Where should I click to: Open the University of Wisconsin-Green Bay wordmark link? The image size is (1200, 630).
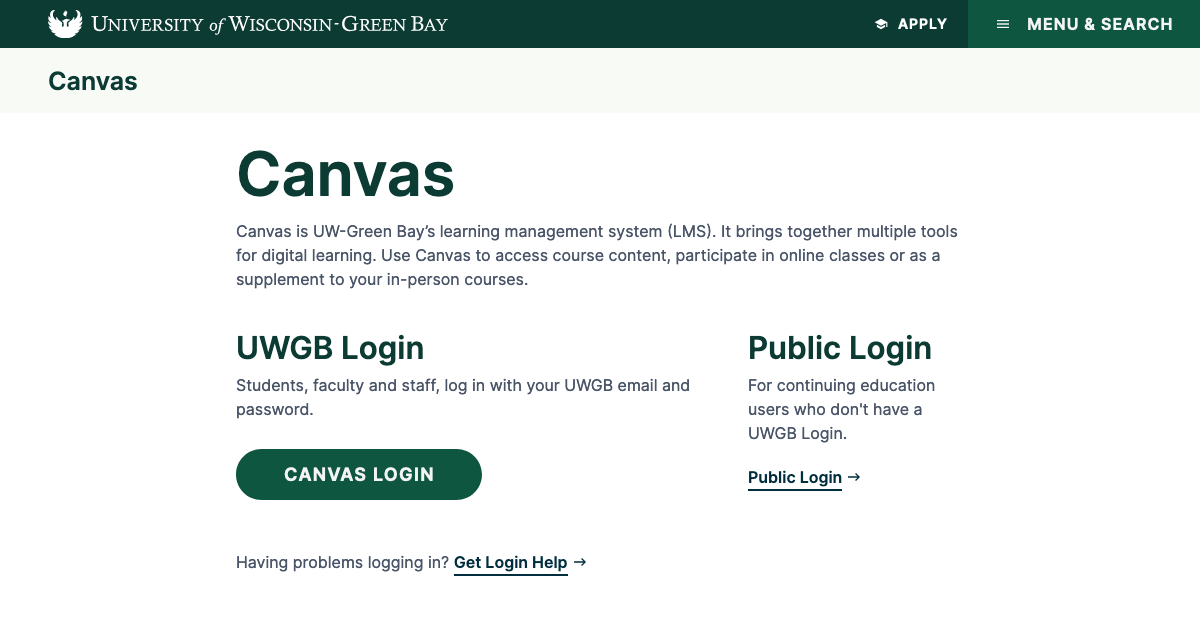(x=269, y=24)
